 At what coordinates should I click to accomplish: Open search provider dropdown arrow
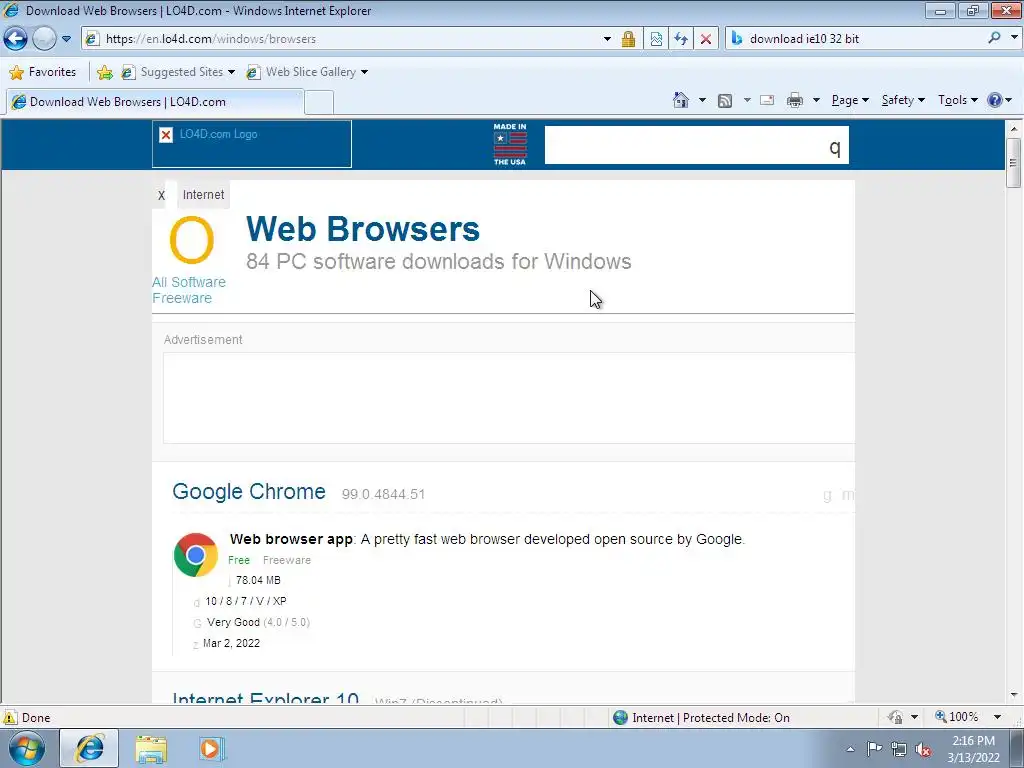(x=1014, y=39)
